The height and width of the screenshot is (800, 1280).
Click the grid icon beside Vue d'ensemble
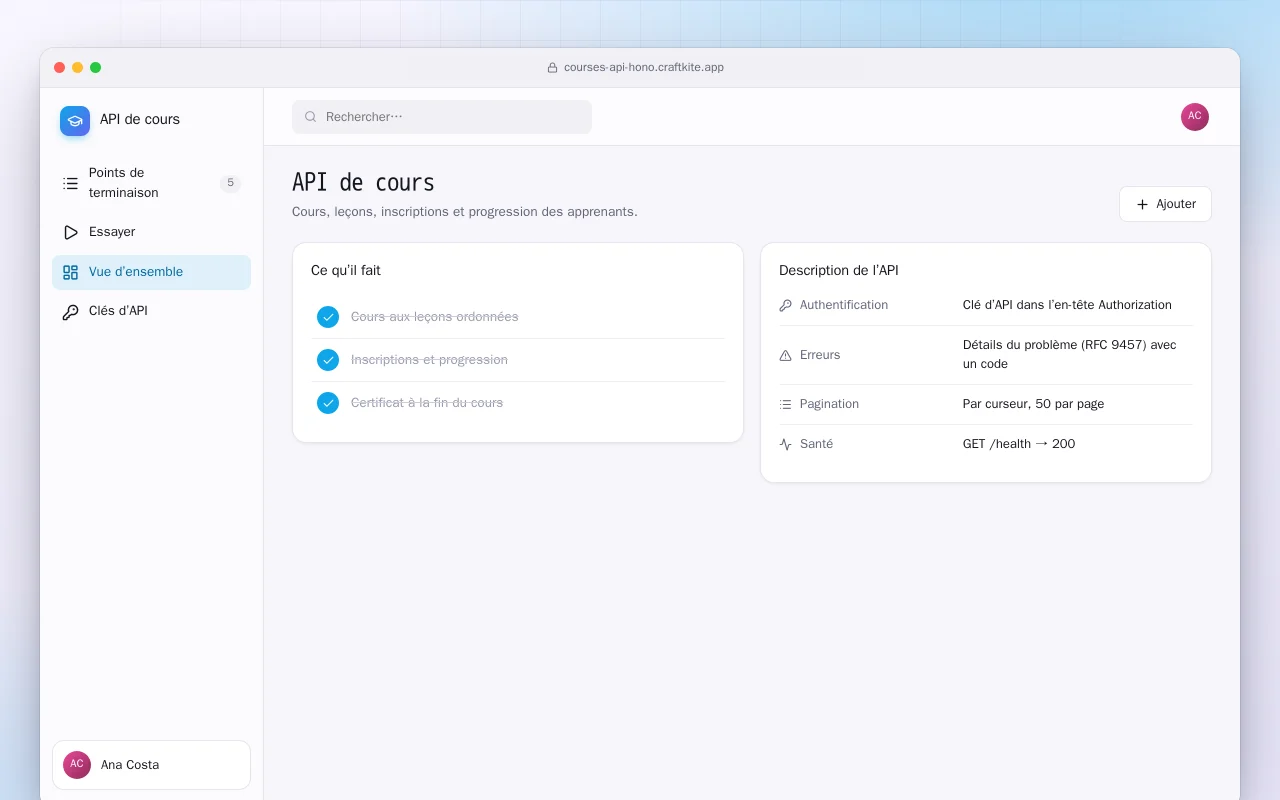(x=70, y=272)
